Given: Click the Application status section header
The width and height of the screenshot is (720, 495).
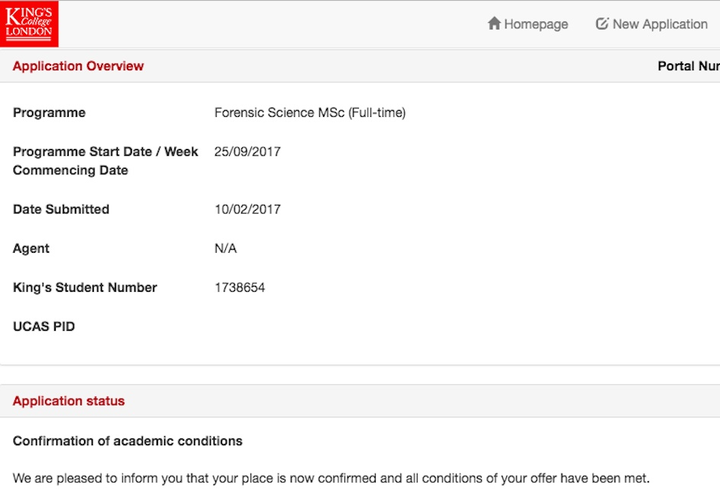Looking at the screenshot, I should (69, 401).
